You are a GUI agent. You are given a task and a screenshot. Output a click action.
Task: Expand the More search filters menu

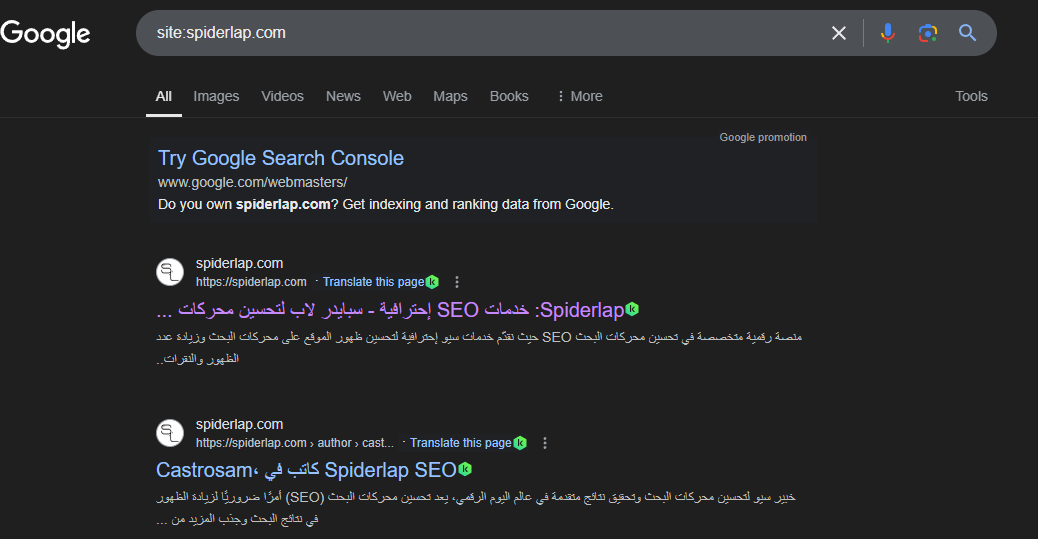click(579, 96)
